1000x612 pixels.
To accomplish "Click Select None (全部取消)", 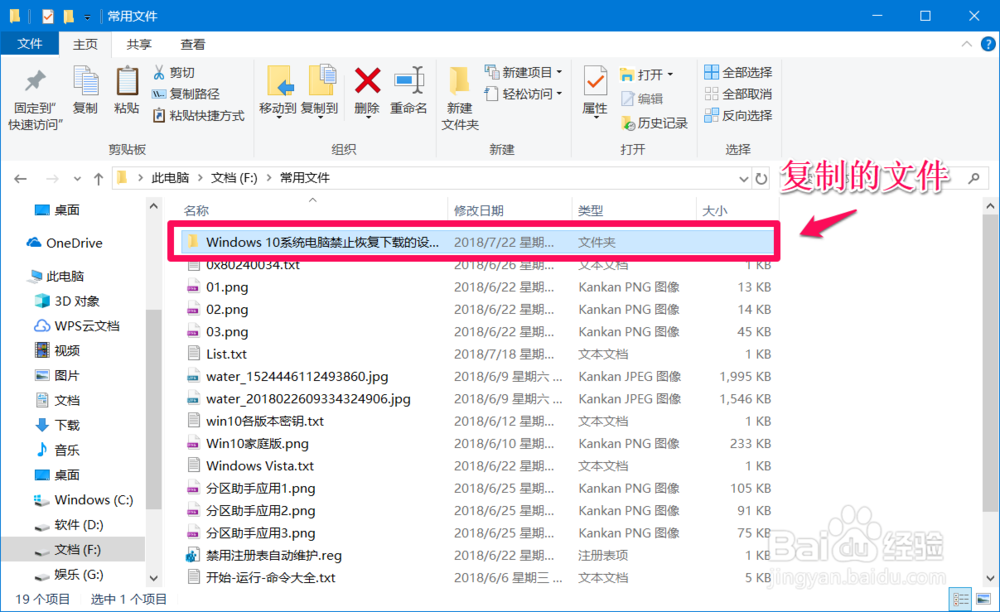I will 739,94.
